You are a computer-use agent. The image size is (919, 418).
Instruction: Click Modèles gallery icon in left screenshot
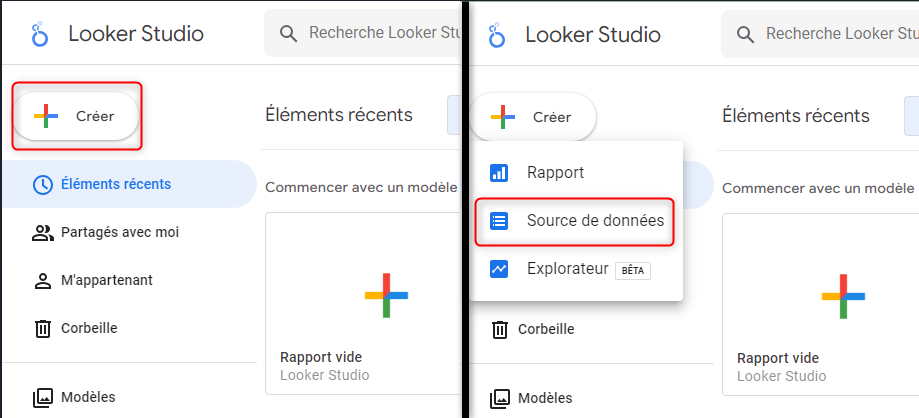(43, 397)
